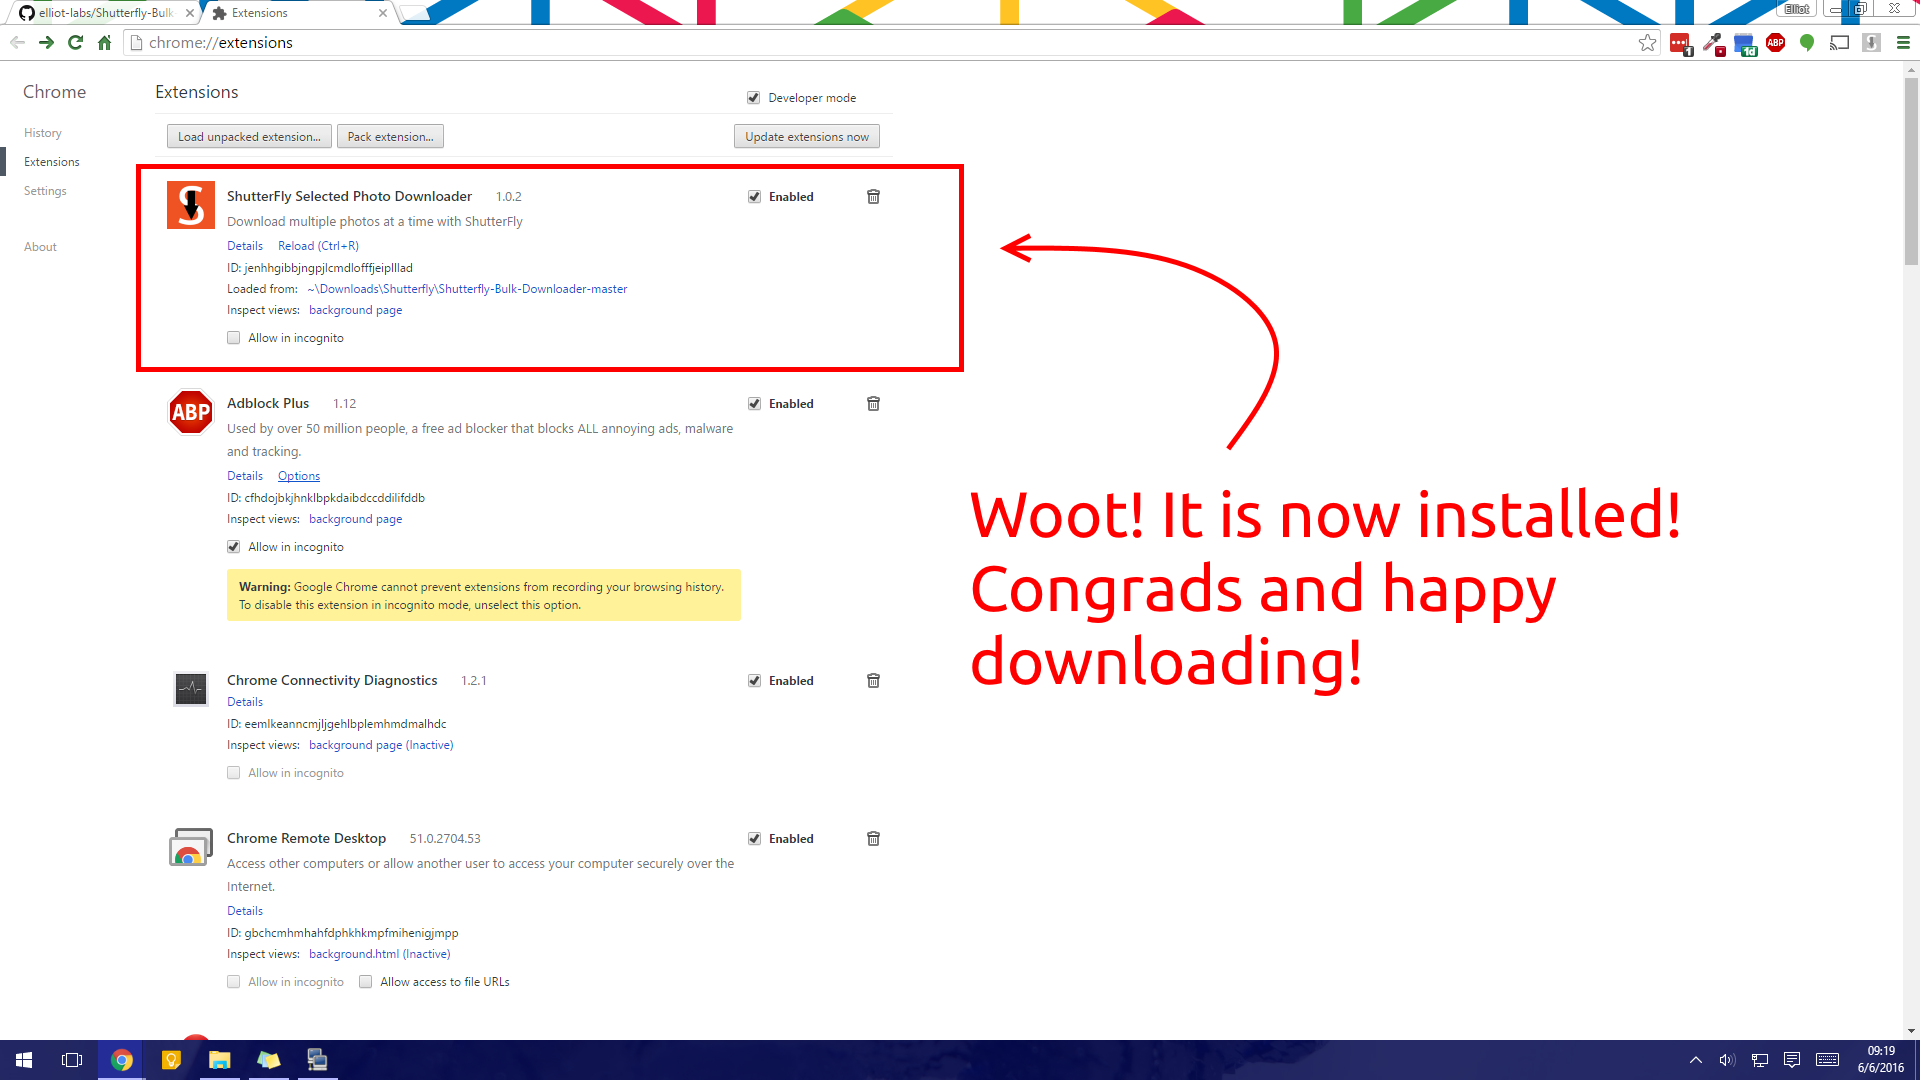The image size is (1920, 1080).
Task: Click Update extensions now button
Action: pyautogui.click(x=807, y=136)
